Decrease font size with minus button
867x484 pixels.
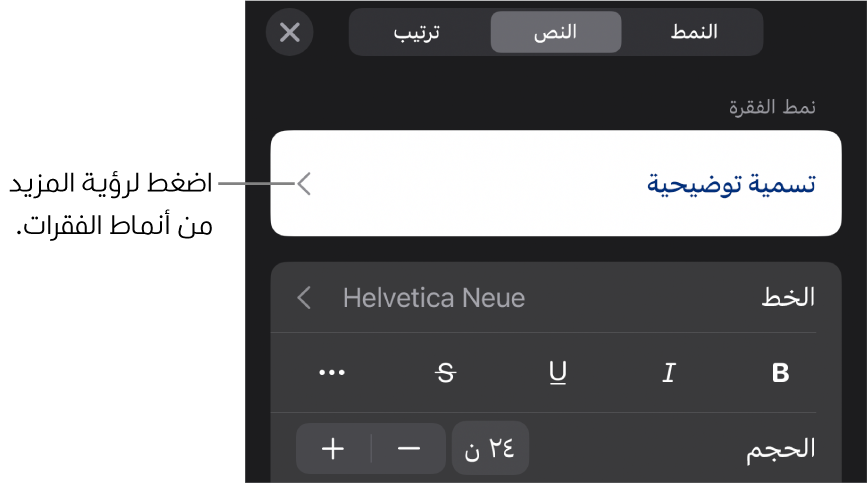409,449
